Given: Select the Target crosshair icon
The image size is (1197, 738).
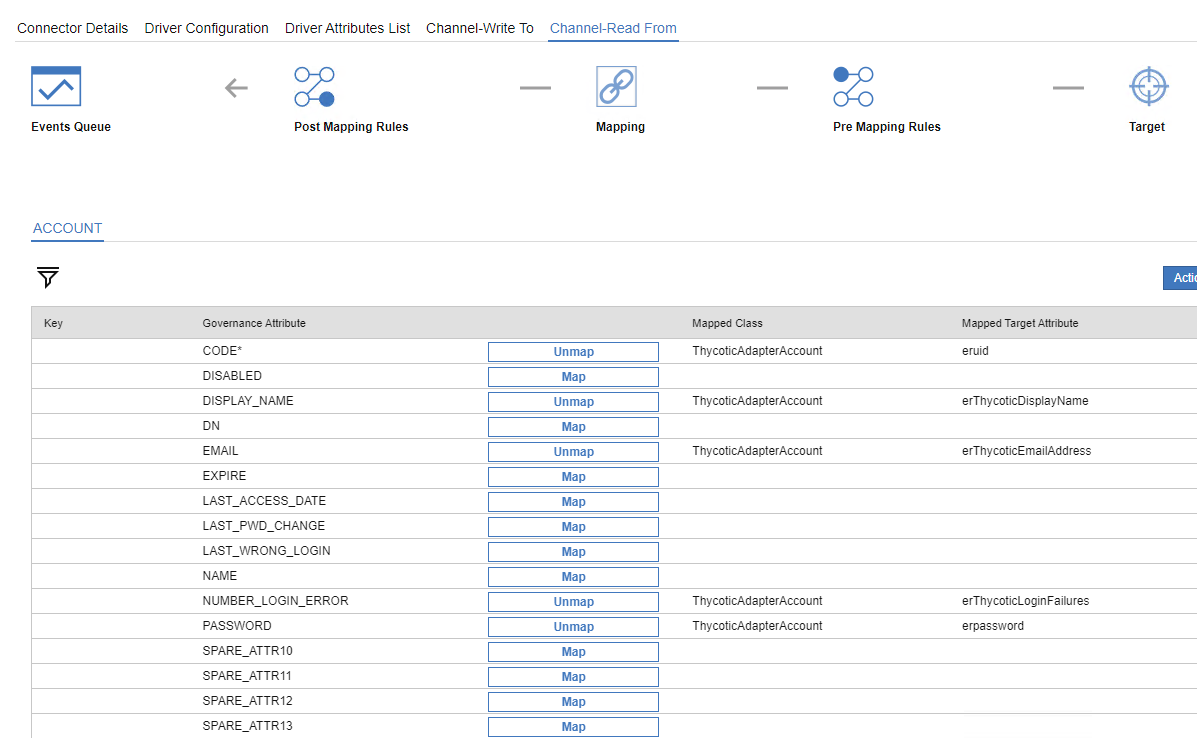Looking at the screenshot, I should click(x=1148, y=87).
